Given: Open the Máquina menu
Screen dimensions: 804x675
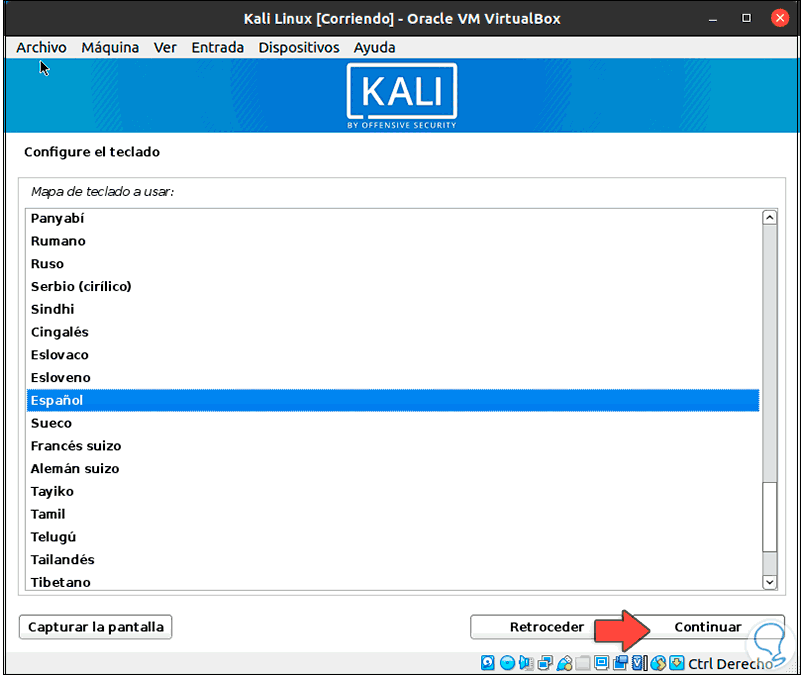Looking at the screenshot, I should tap(110, 47).
